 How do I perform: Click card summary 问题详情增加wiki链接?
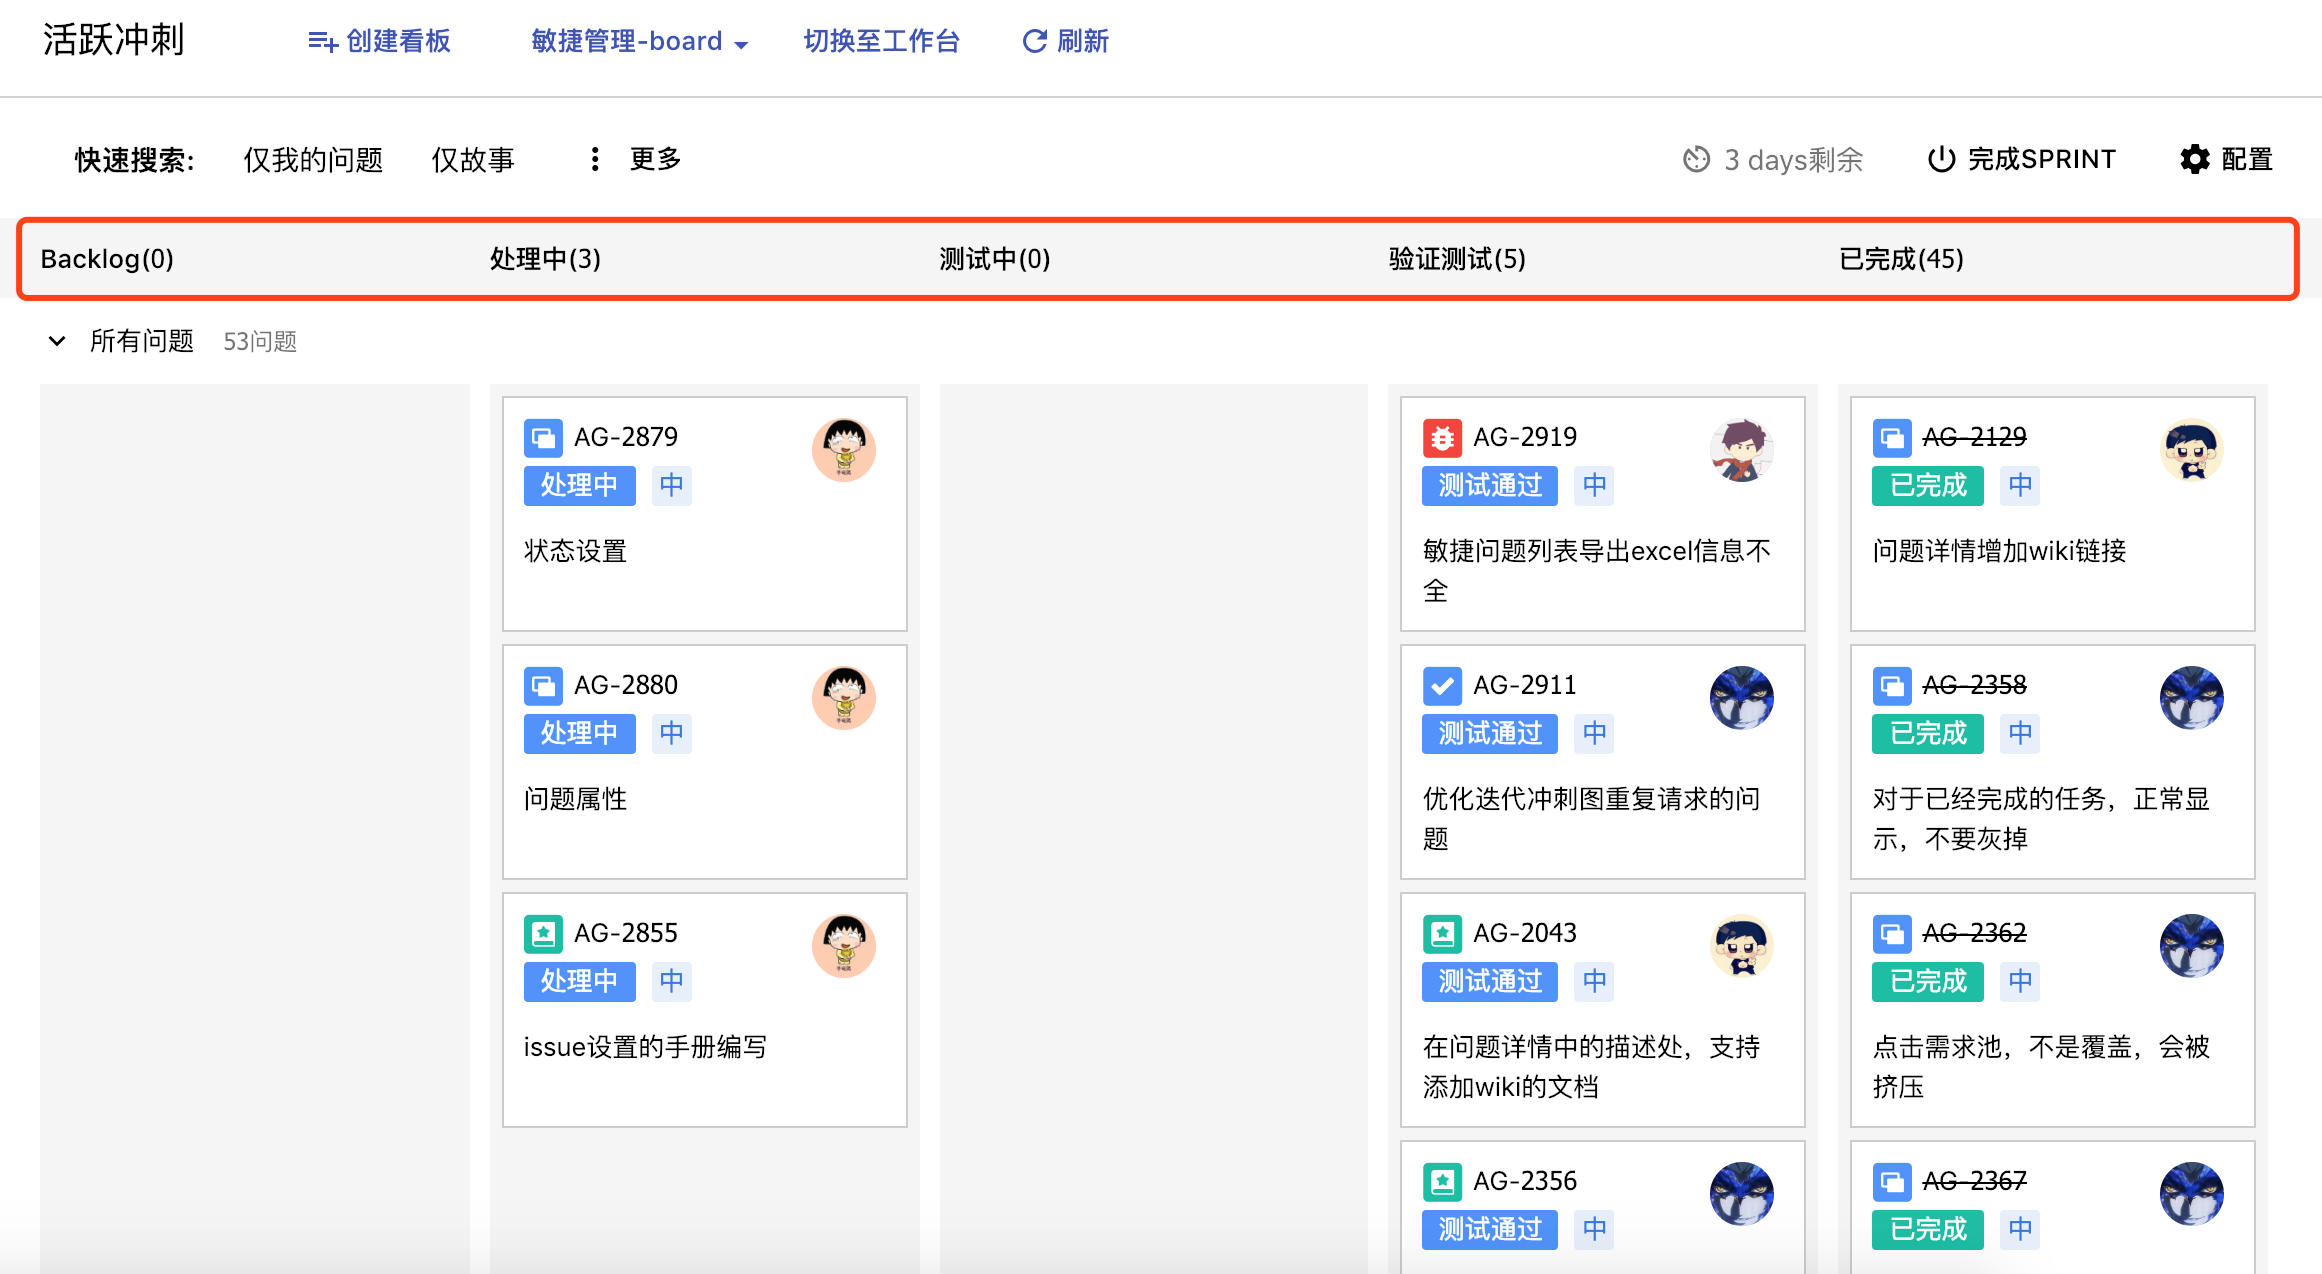tap(2000, 551)
